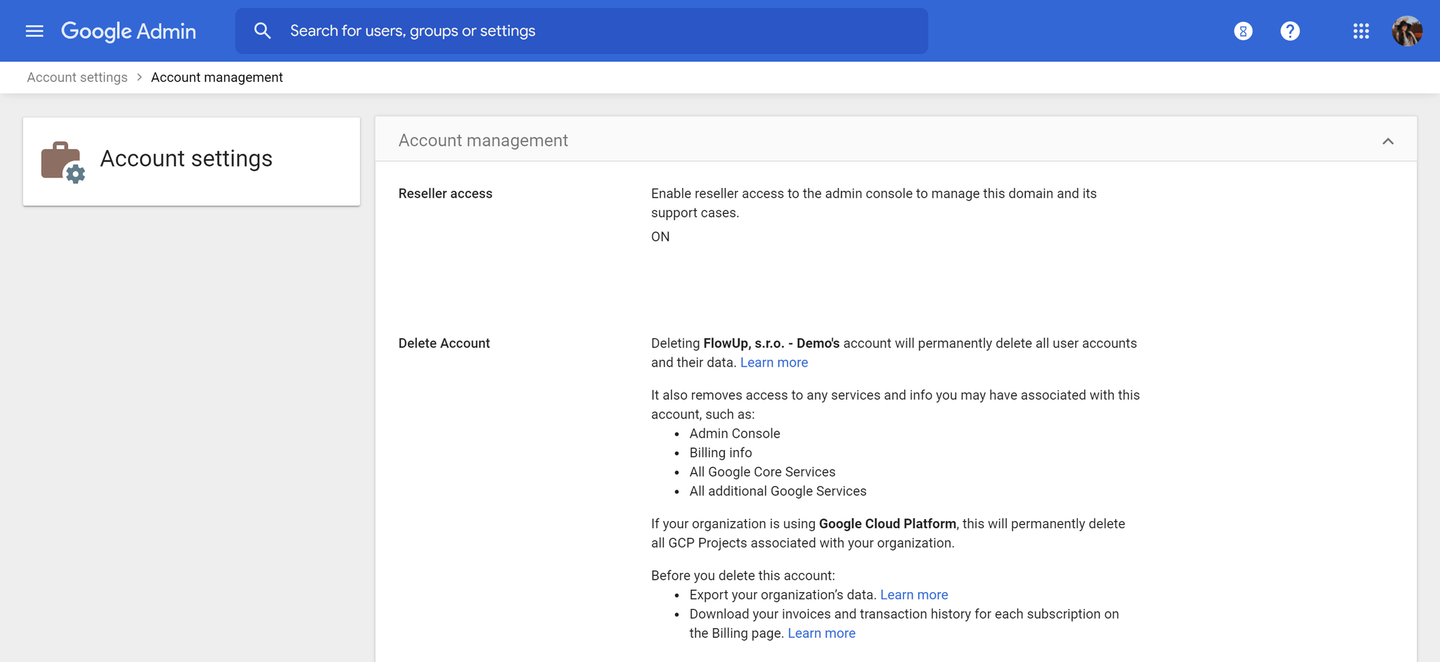Open the account profile avatar
The width and height of the screenshot is (1440, 662).
click(x=1407, y=31)
